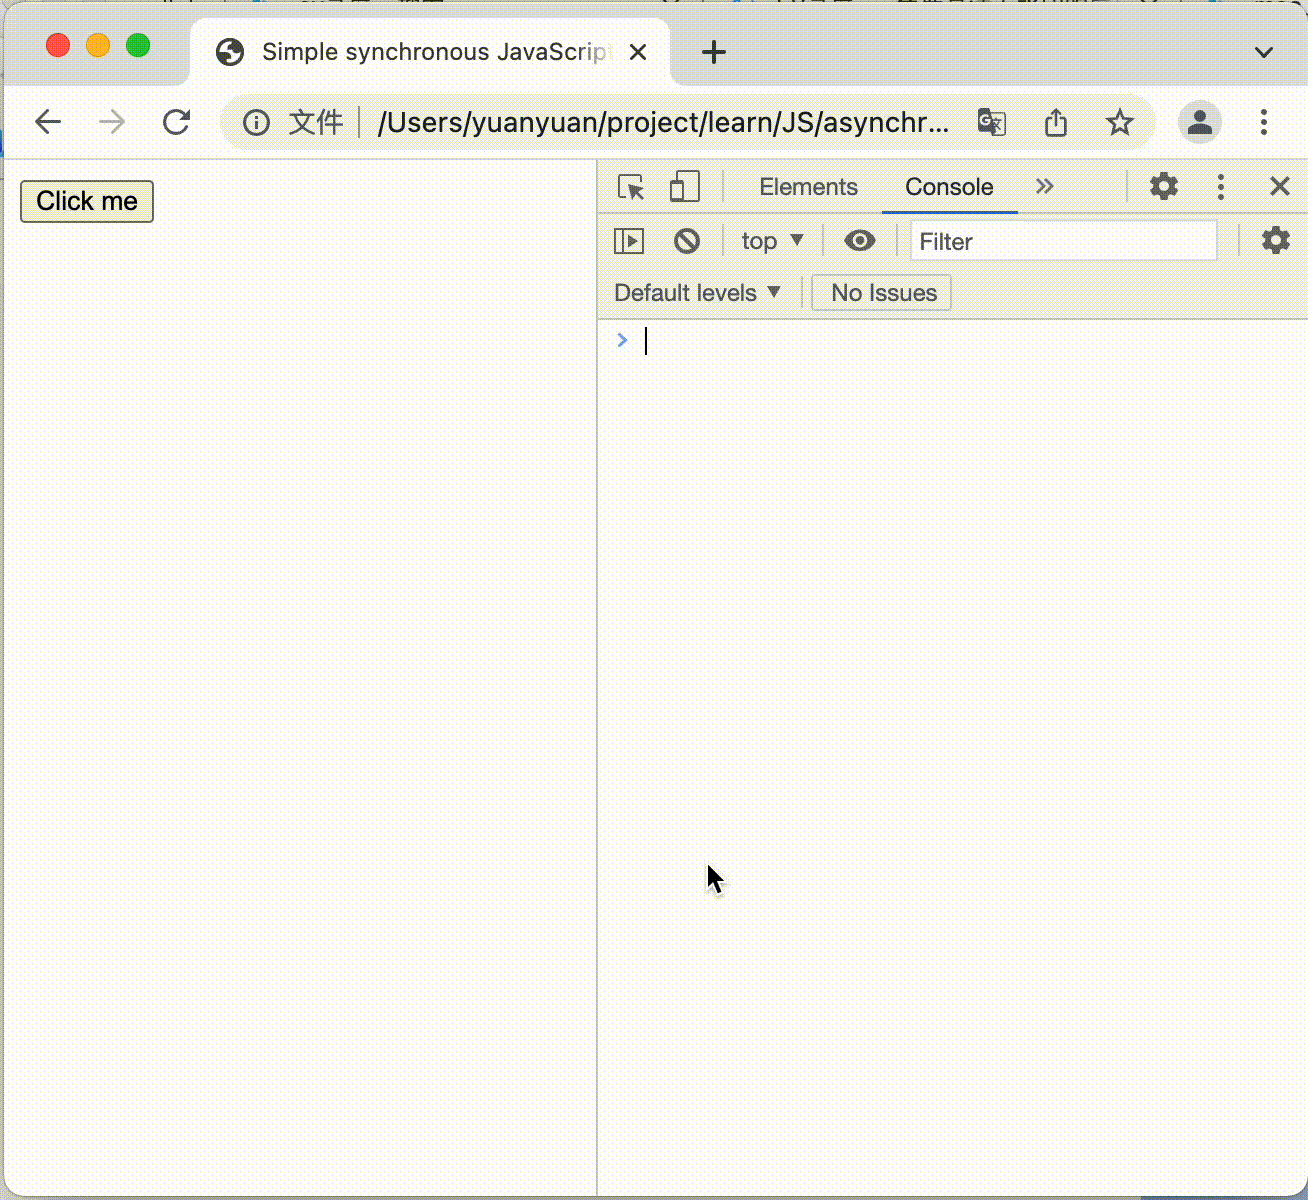Click the macOS green fullscreen button
Viewport: 1308px width, 1200px height.
click(138, 45)
